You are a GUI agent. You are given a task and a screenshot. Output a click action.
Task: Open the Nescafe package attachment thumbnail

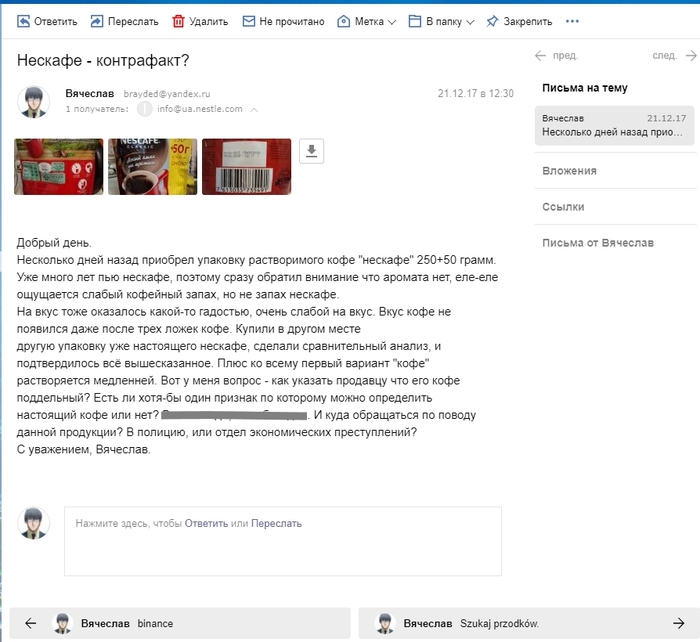coord(152,165)
